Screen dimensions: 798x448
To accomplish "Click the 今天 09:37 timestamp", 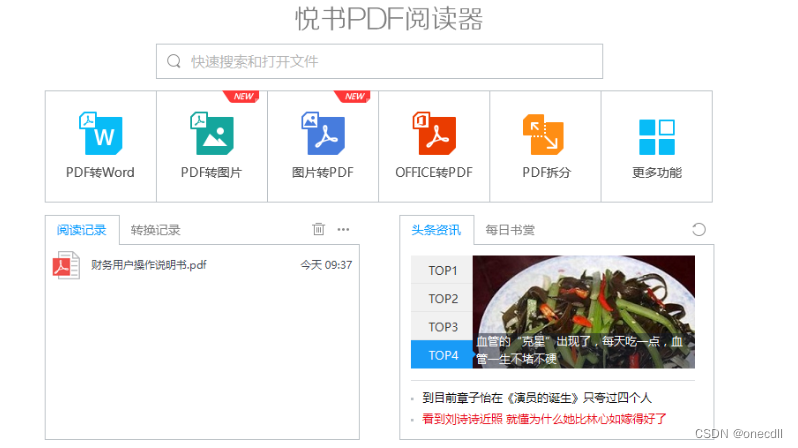I will tap(326, 265).
